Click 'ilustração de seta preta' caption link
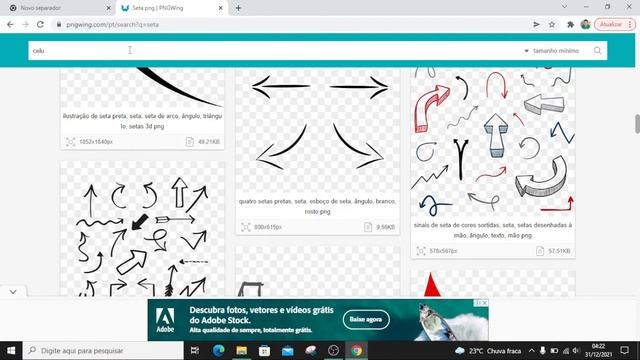The image size is (640, 360). click(142, 121)
